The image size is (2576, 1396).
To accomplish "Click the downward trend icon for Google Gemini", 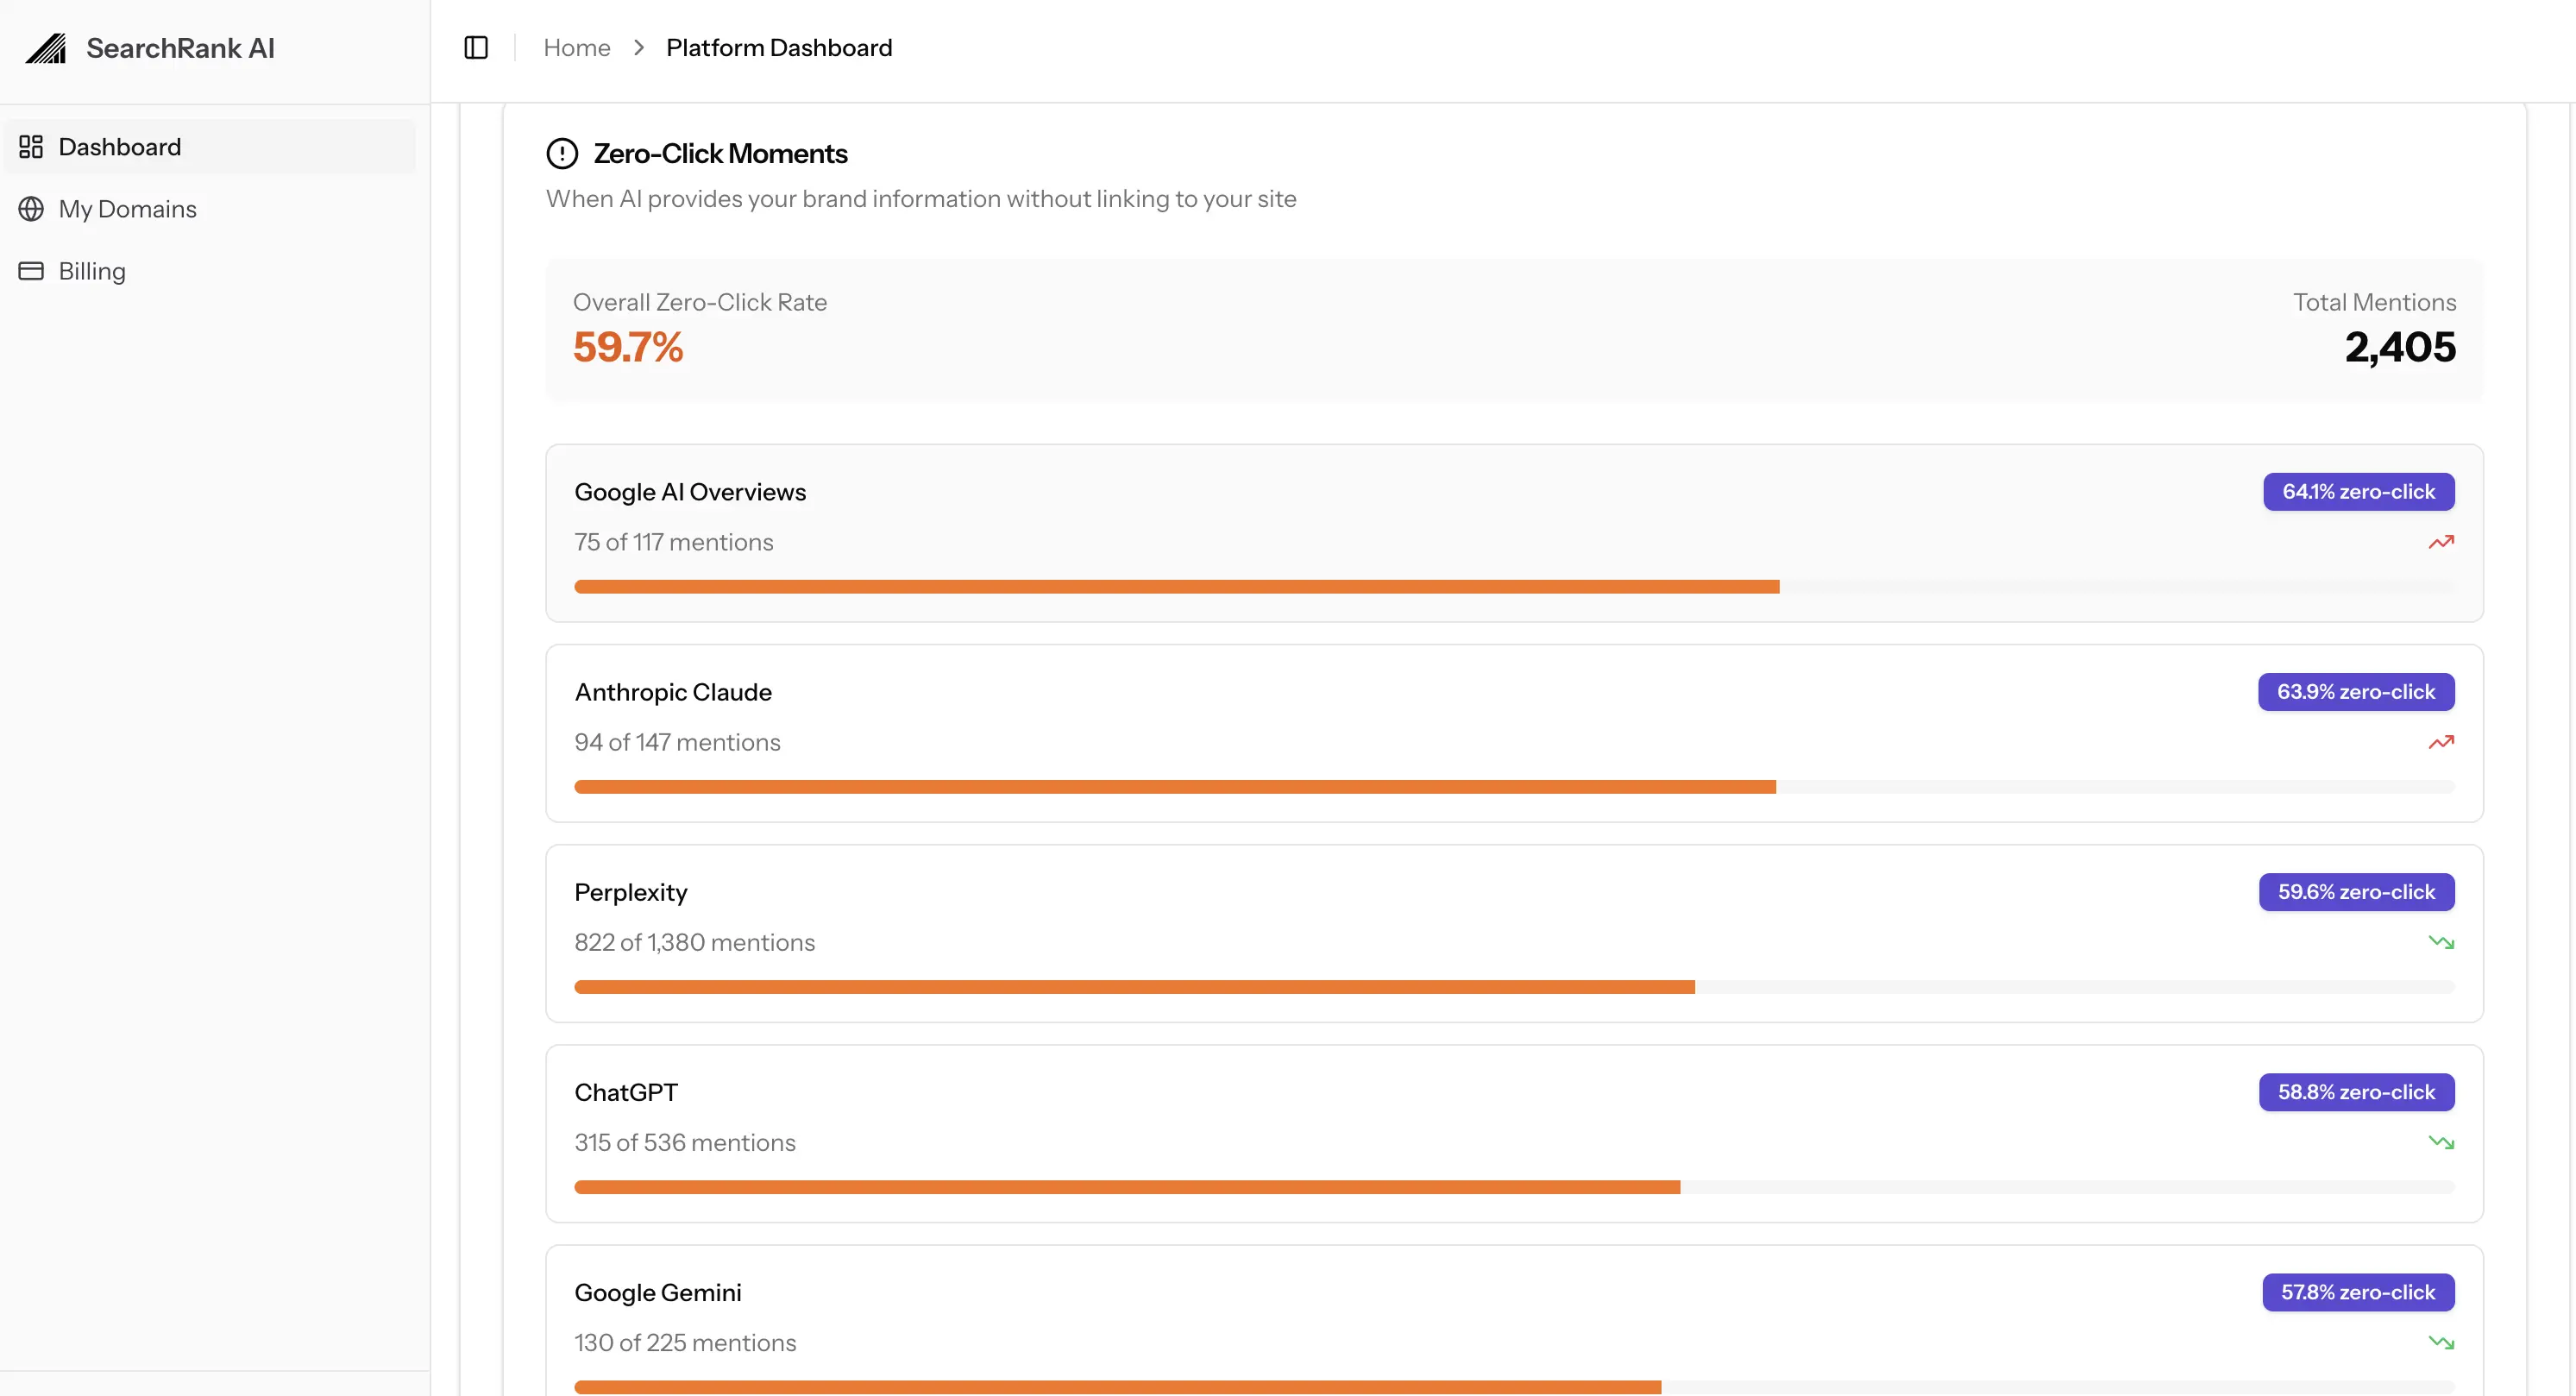I will click(2441, 1342).
